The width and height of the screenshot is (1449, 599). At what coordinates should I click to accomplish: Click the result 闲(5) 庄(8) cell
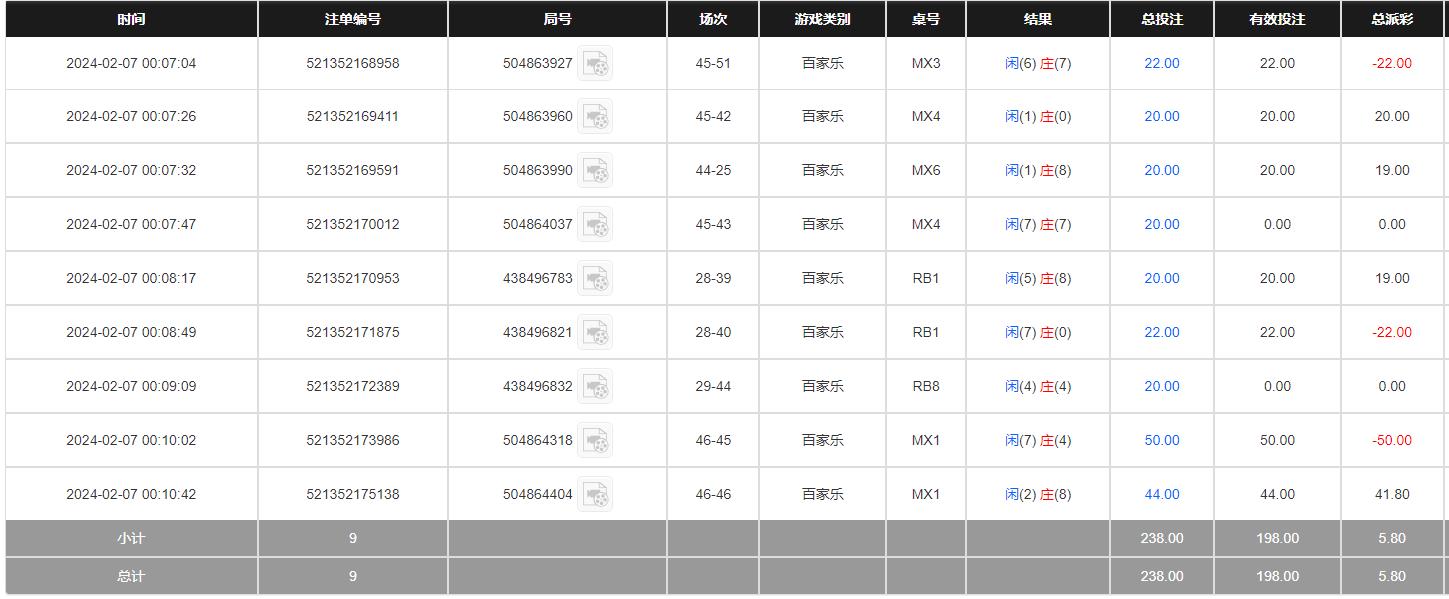pos(1038,278)
